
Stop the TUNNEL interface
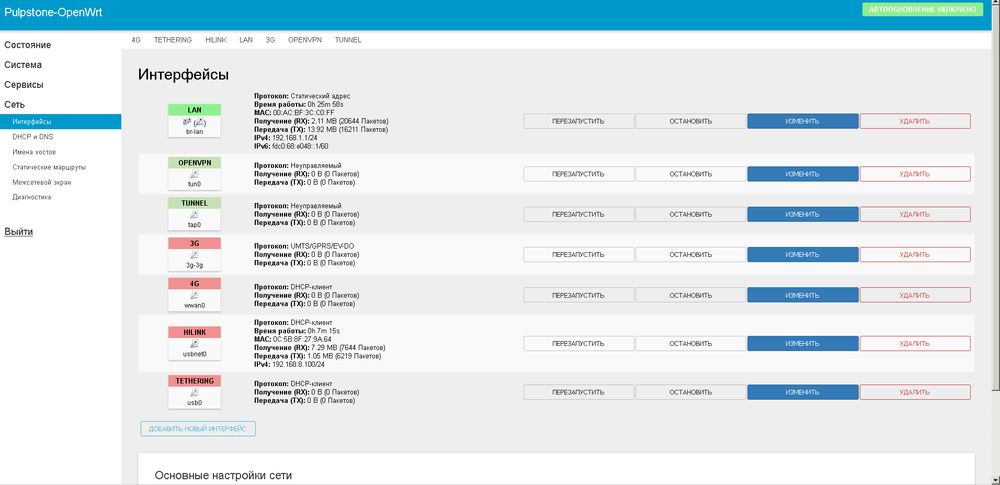[x=691, y=214]
